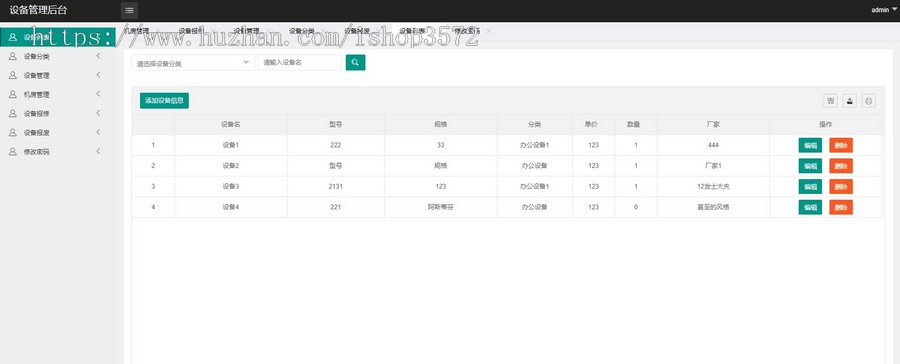Viewport: 900px width, 364px height.
Task: Select the active 设备列表 item in the sidebar
Action: [x=57, y=38]
